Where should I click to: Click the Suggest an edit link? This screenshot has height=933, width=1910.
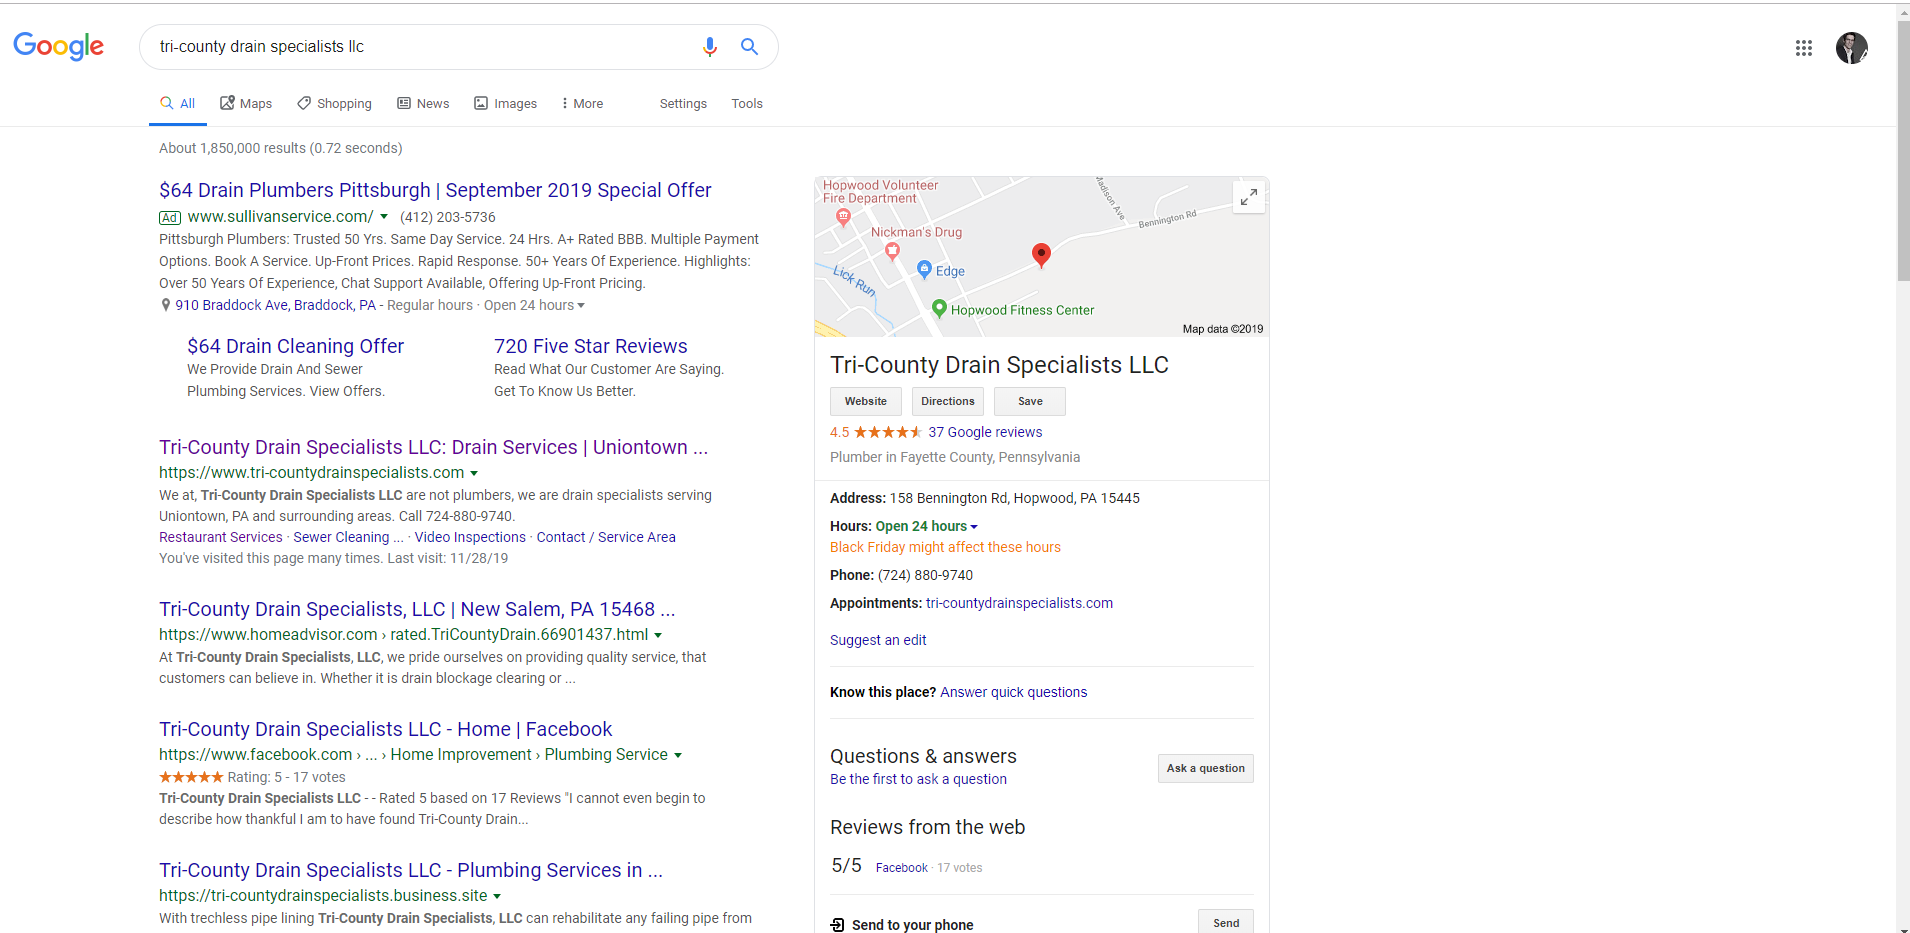[x=878, y=640]
